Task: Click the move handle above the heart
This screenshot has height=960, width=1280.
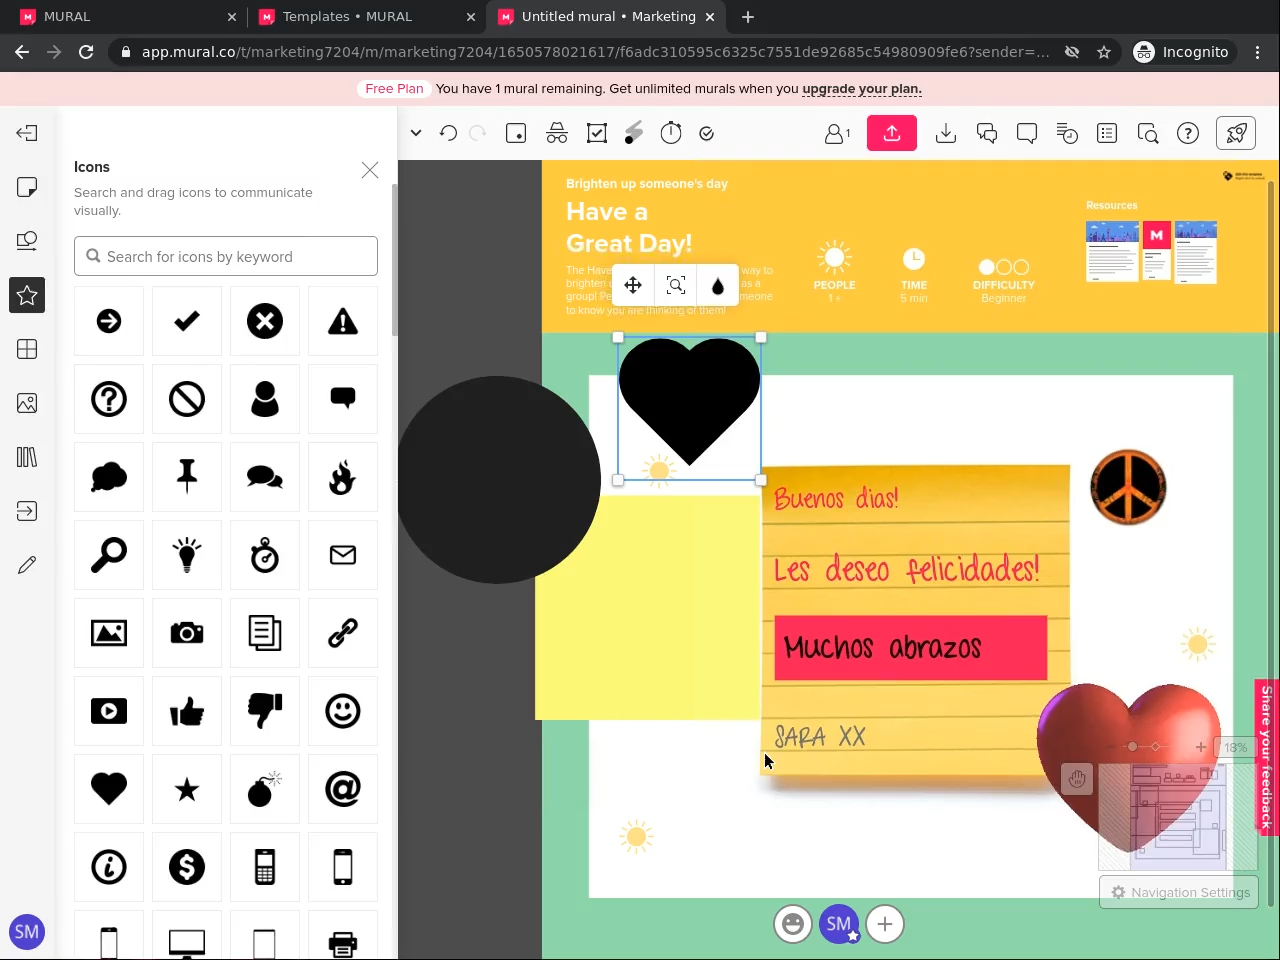Action: click(x=633, y=286)
